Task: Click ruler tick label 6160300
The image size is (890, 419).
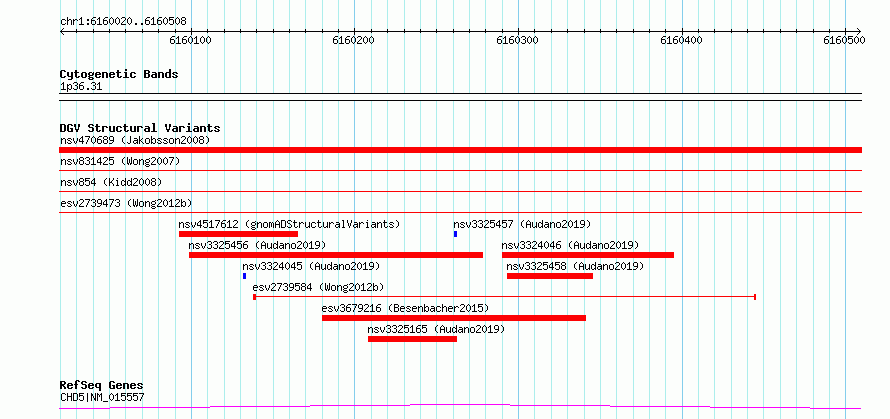Action: coord(517,40)
